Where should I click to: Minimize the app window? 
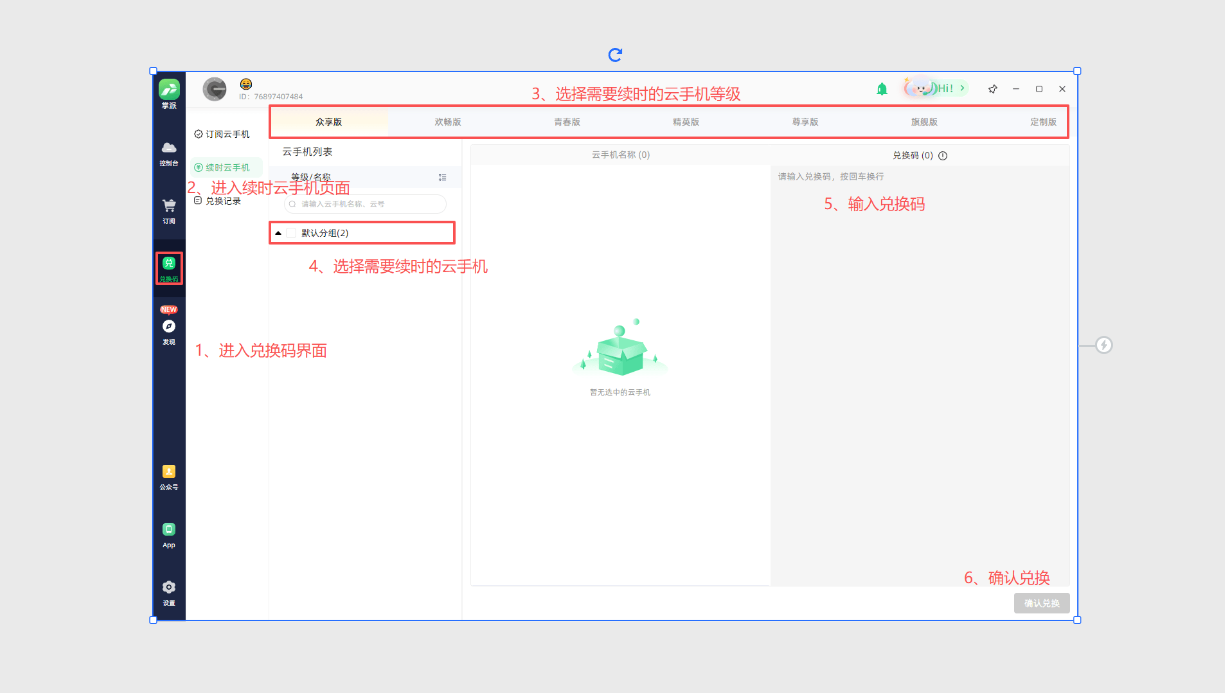click(x=1016, y=89)
